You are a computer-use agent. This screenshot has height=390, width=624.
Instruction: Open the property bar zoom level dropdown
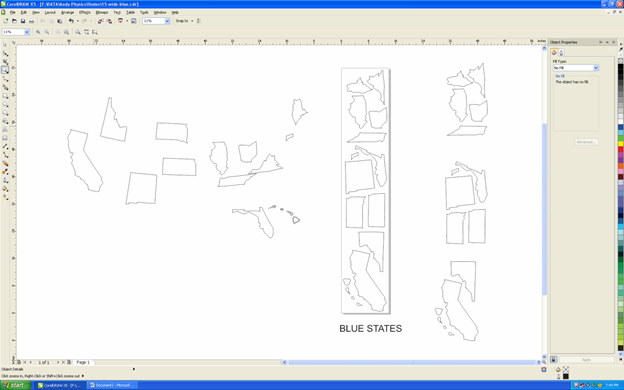(27, 32)
